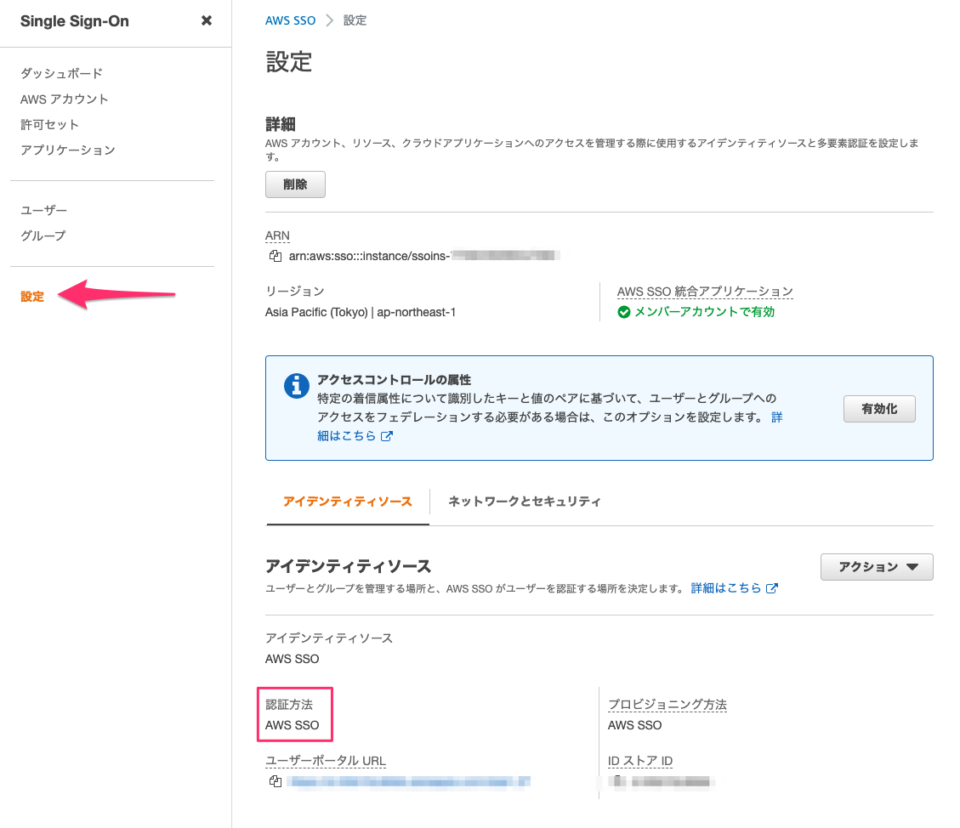Select the アイデンティティソース tab
This screenshot has width=960, height=828.
coord(347,501)
